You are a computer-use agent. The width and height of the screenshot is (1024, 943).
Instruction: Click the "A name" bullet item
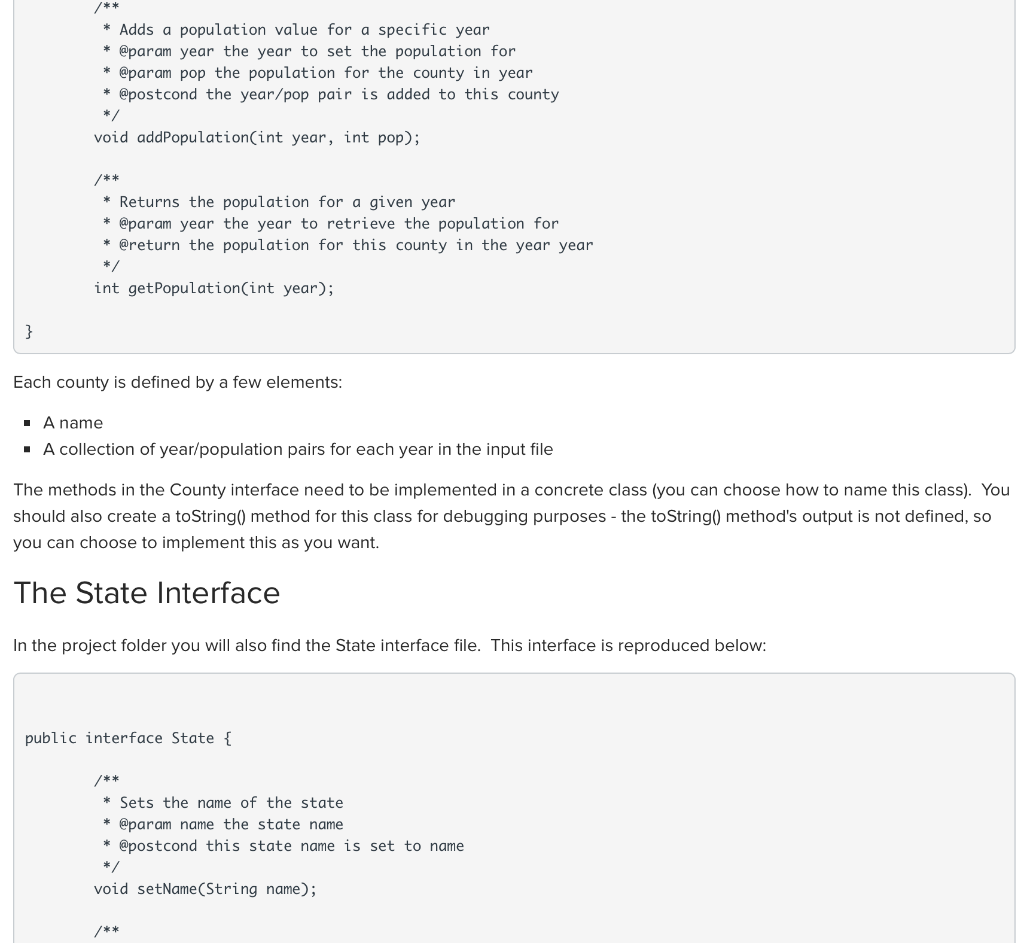pos(72,423)
